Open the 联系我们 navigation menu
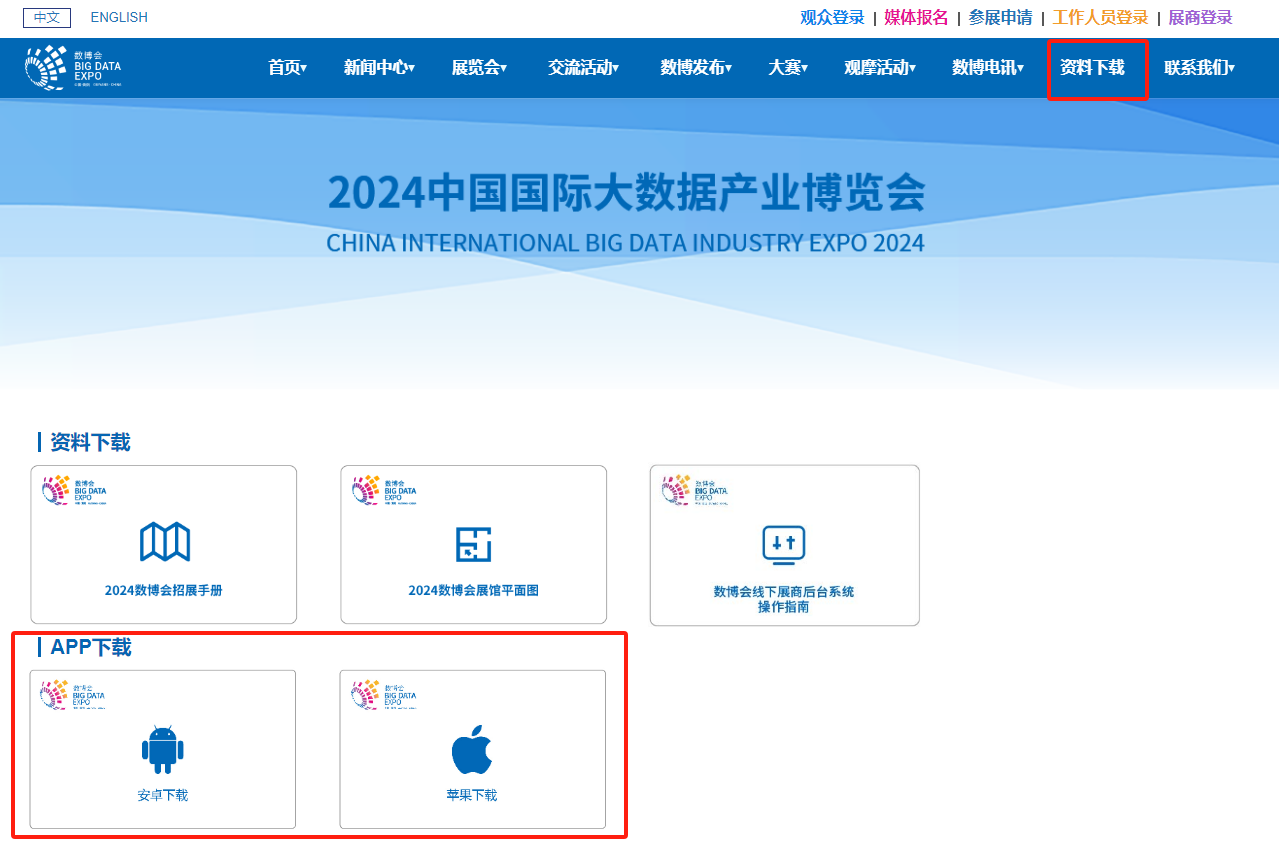 tap(1199, 68)
